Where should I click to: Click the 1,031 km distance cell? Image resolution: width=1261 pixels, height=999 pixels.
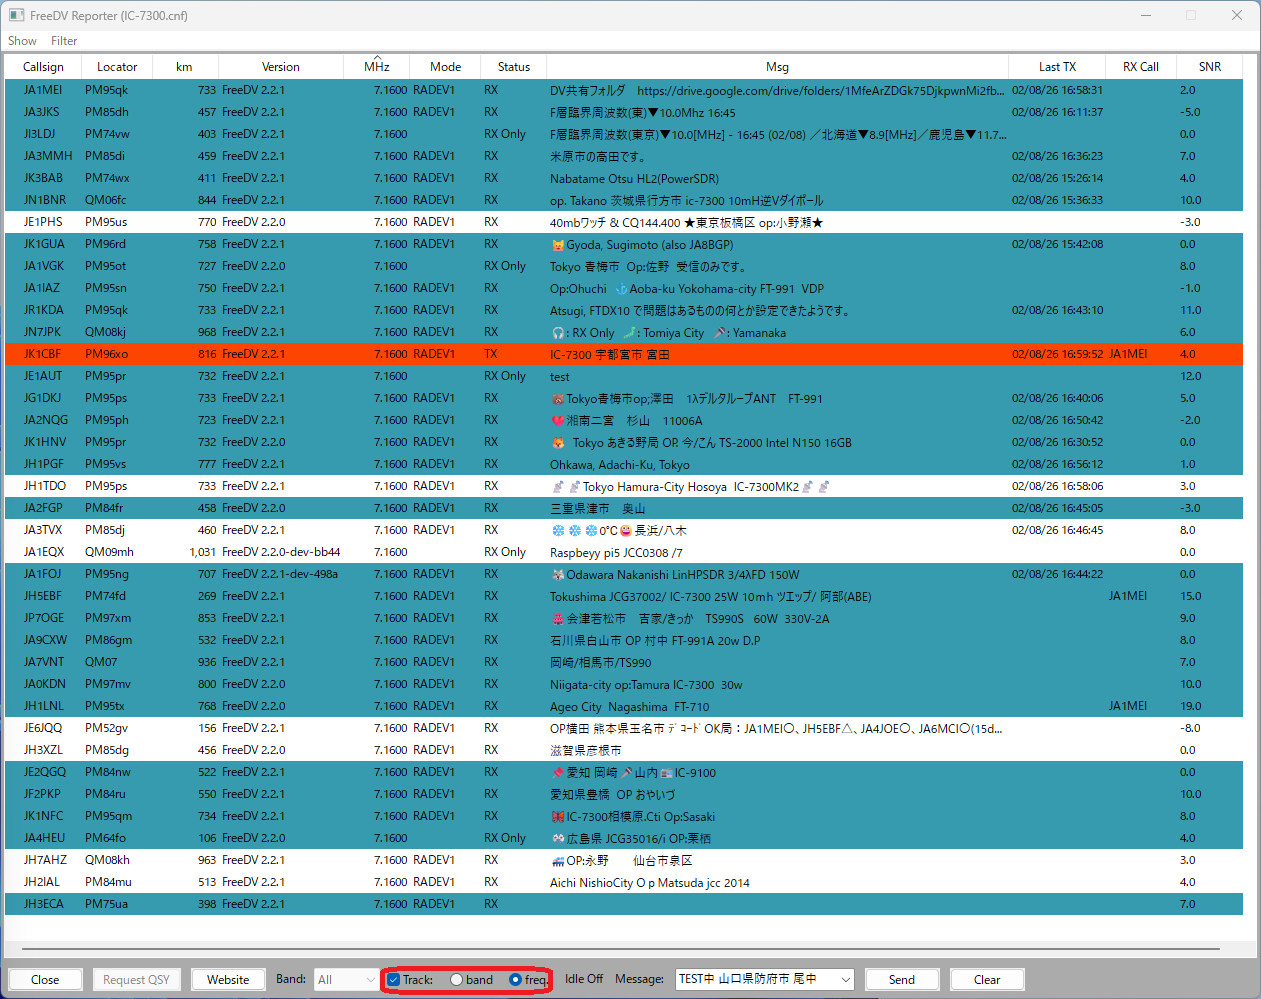click(202, 552)
